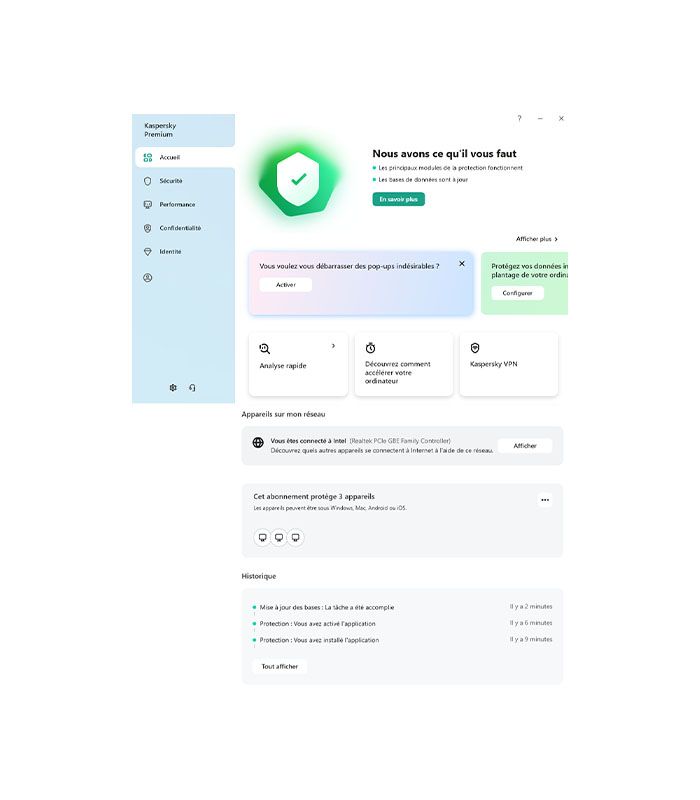Click the Kaspersky Premium title

(160, 130)
